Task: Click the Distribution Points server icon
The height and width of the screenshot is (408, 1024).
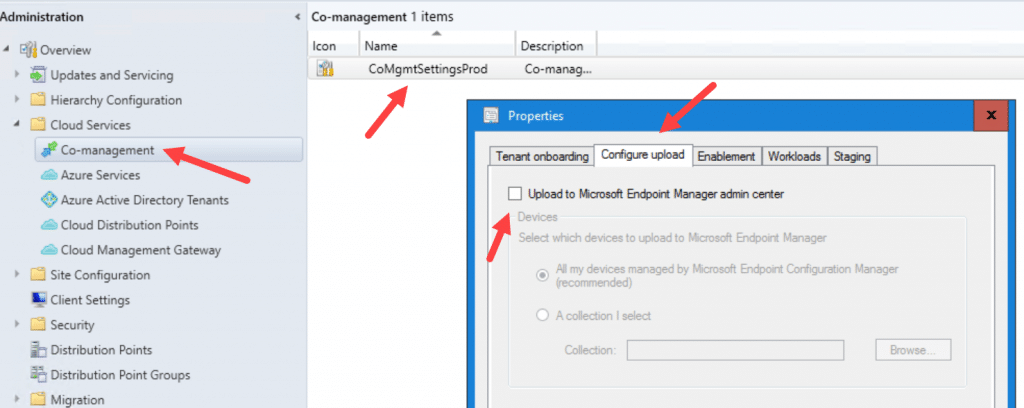Action: [x=38, y=350]
